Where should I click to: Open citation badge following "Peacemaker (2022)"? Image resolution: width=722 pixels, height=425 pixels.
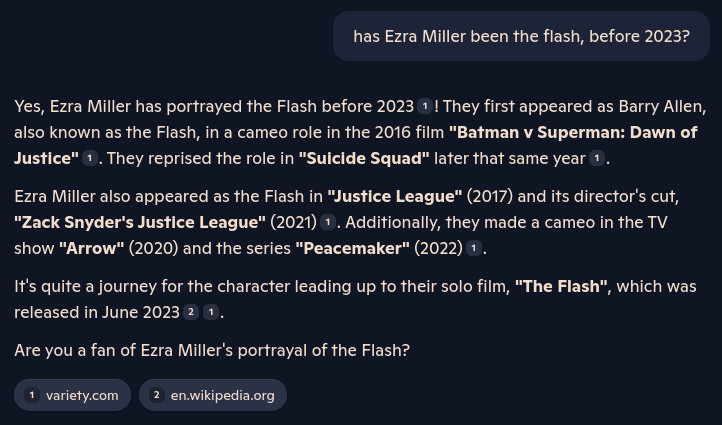[473, 248]
